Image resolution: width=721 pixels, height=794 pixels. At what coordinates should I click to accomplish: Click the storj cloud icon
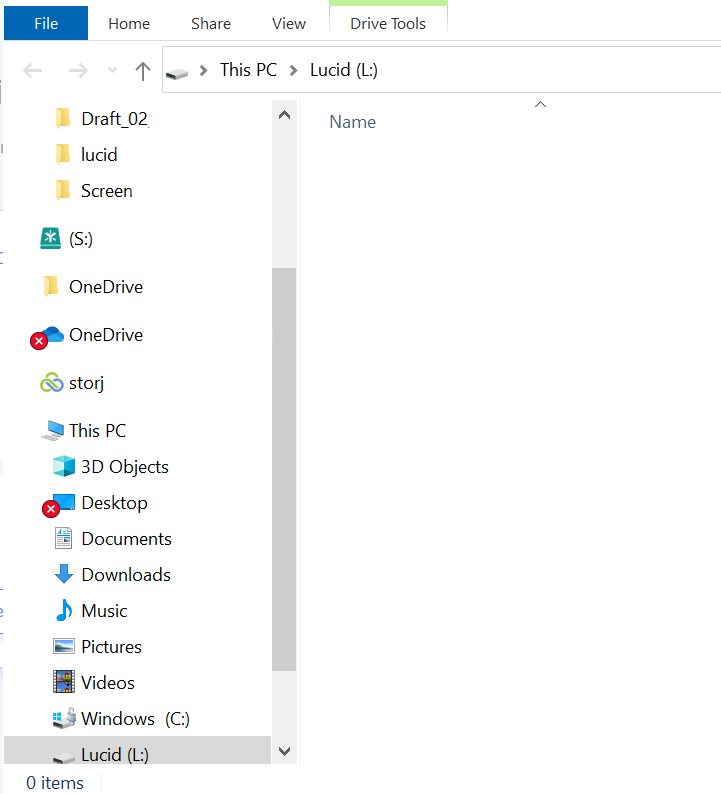tap(51, 383)
